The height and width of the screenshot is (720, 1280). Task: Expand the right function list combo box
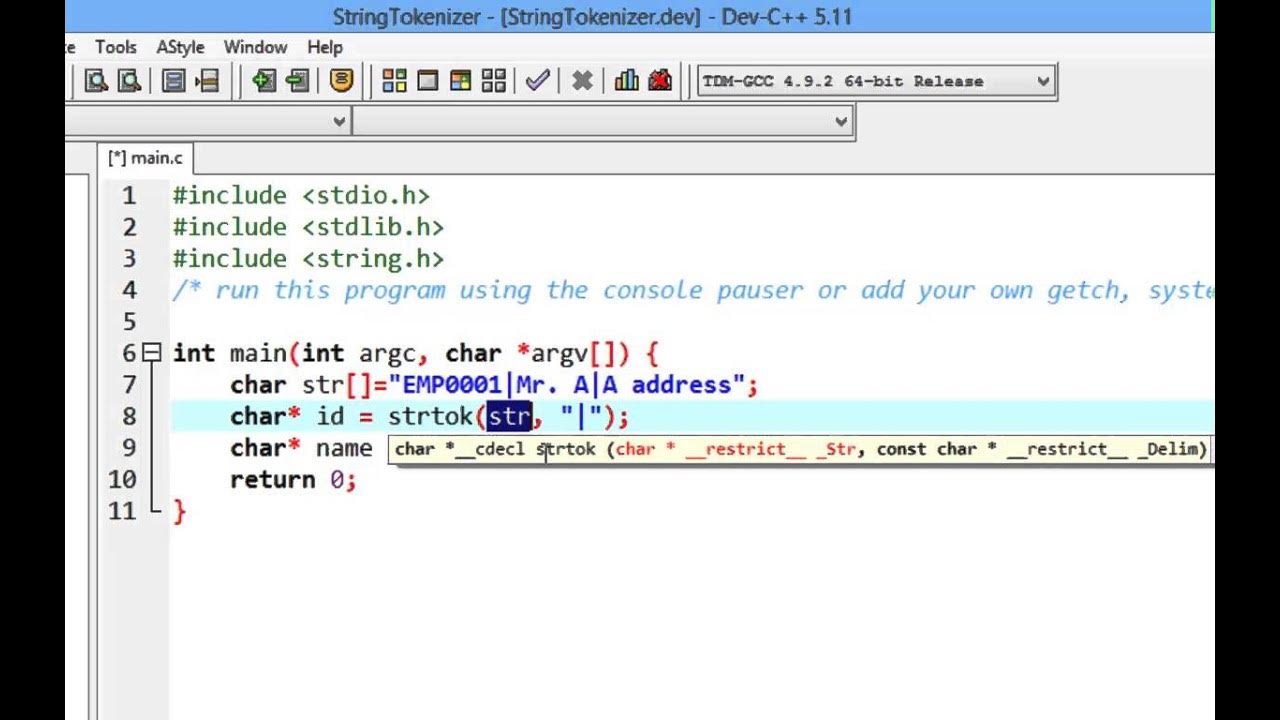pos(841,122)
